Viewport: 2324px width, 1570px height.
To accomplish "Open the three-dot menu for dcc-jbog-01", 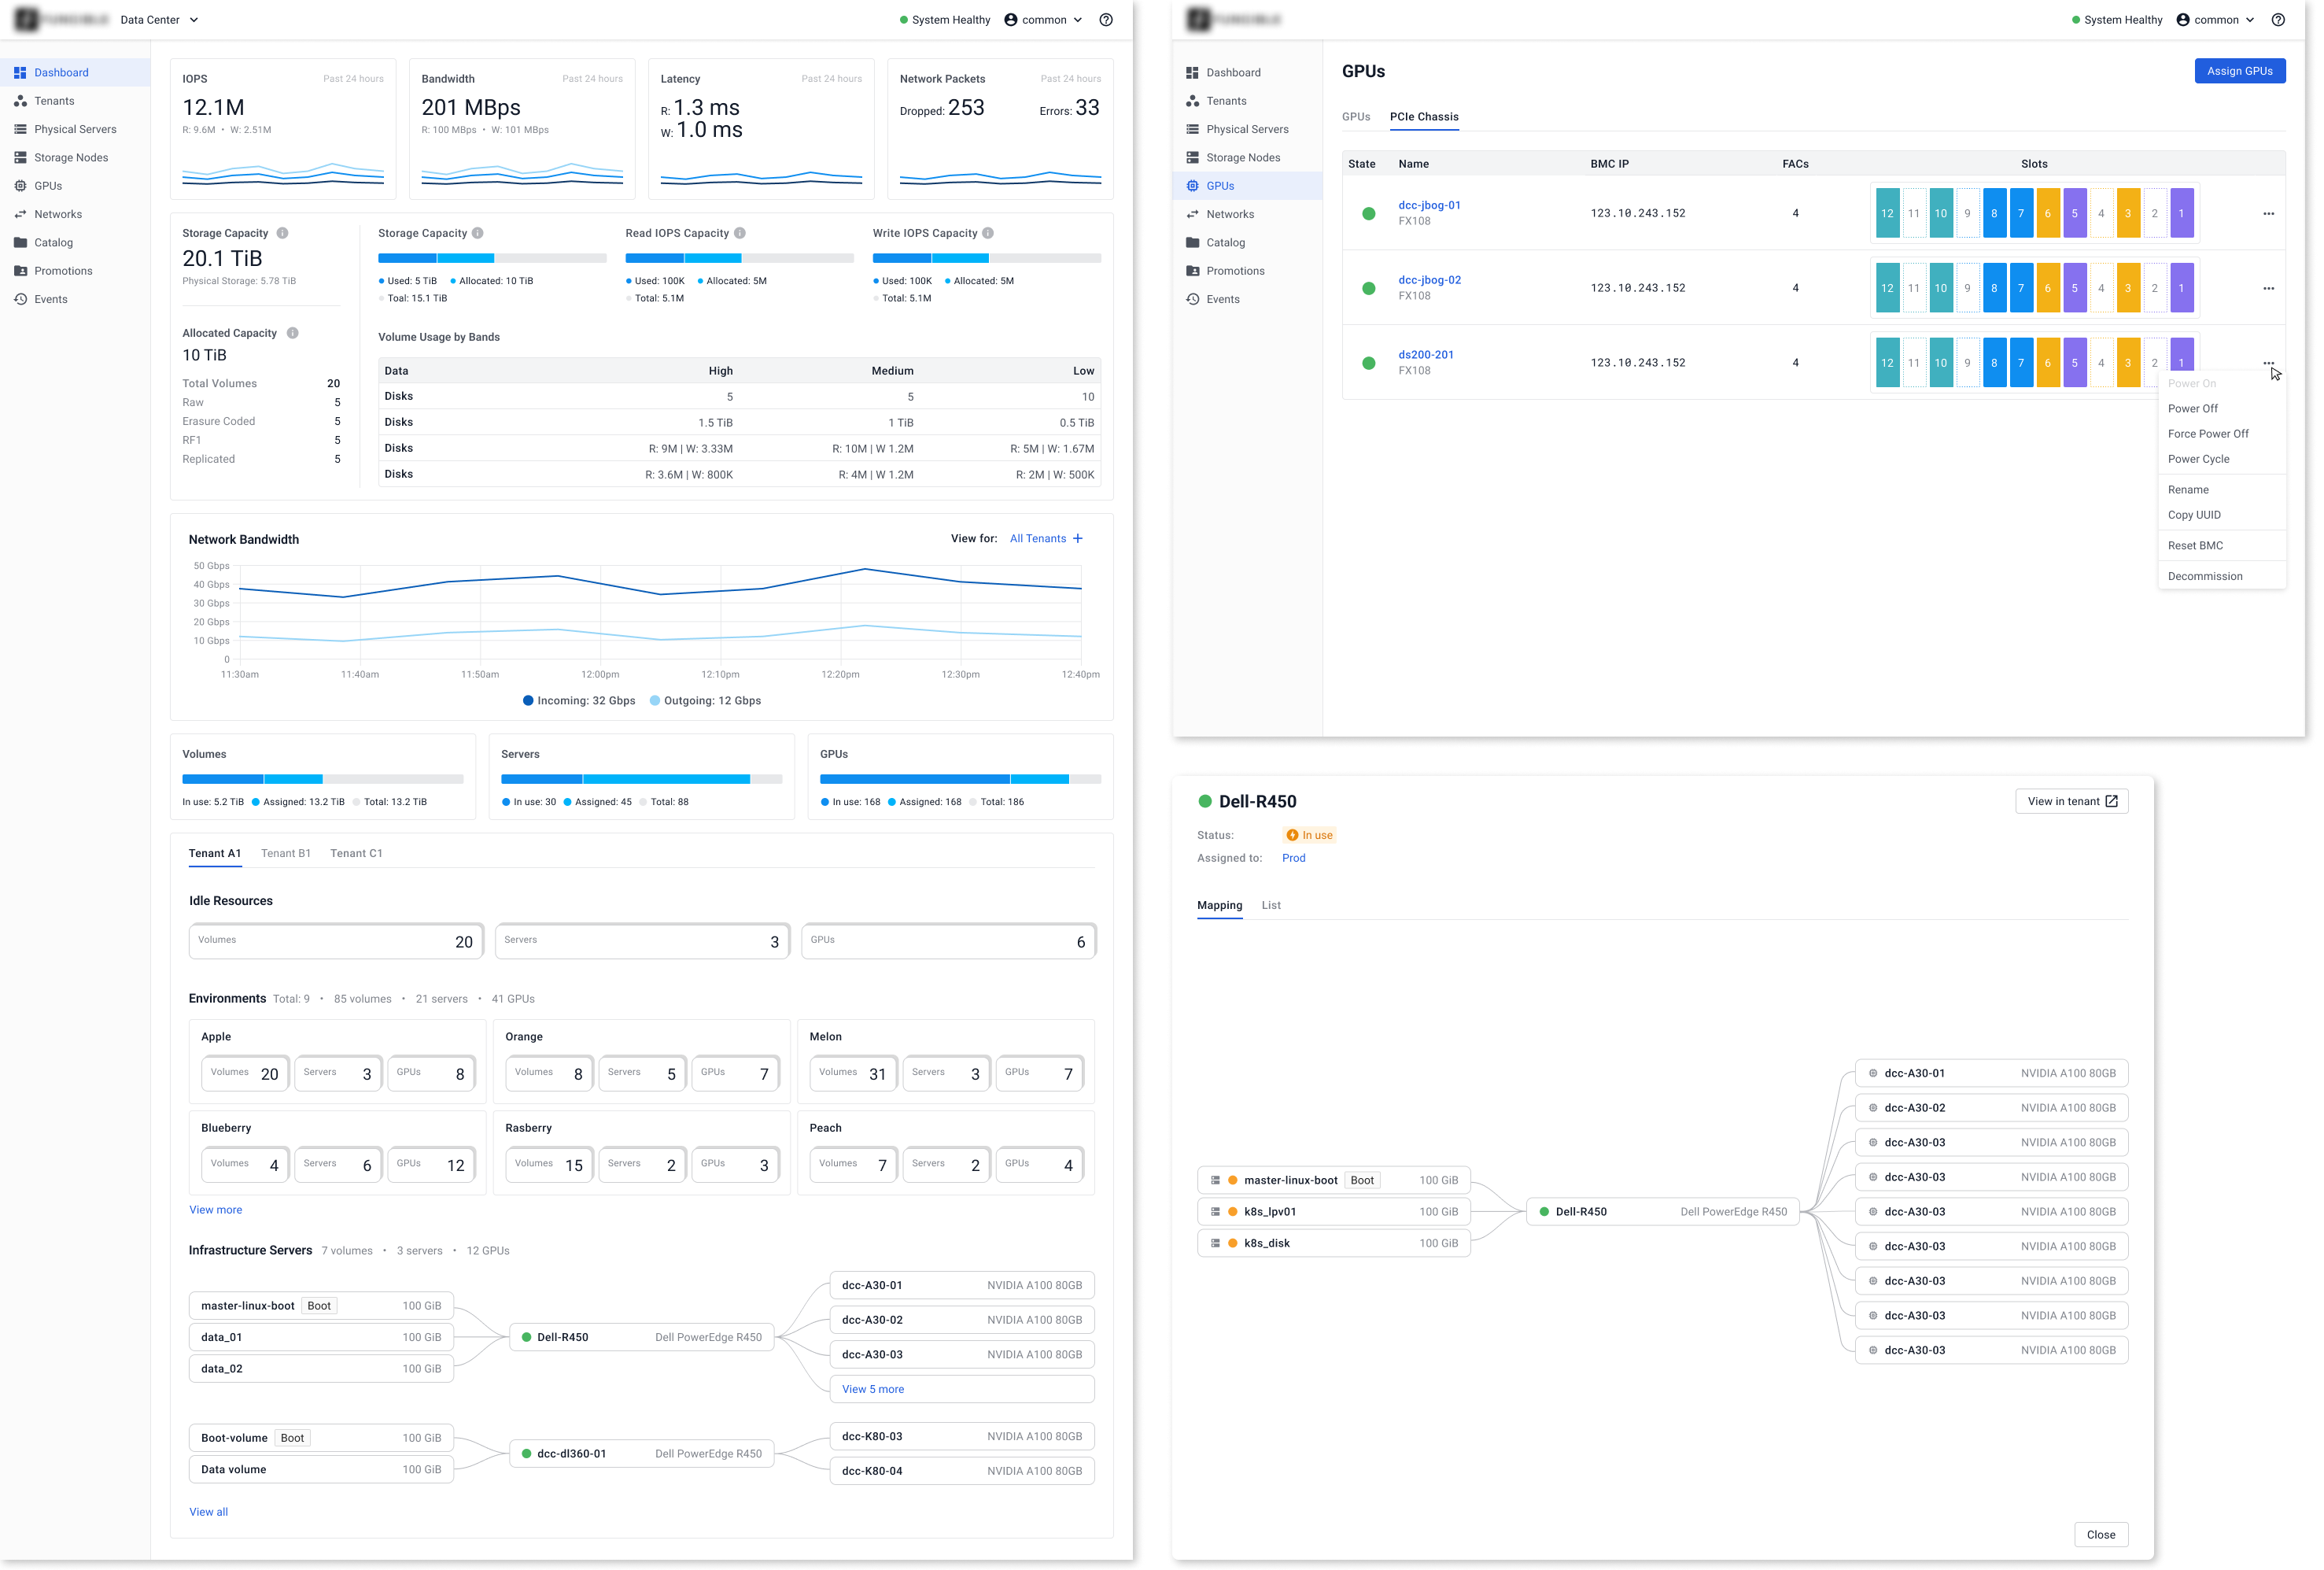I will click(x=2268, y=213).
